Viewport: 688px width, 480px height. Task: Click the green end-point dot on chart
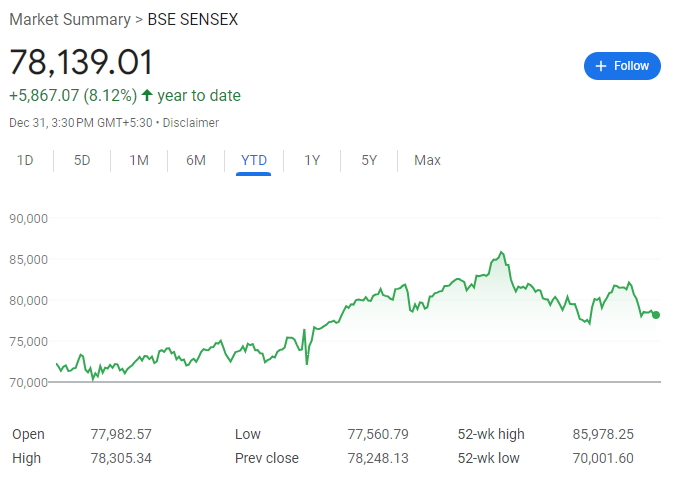[656, 314]
